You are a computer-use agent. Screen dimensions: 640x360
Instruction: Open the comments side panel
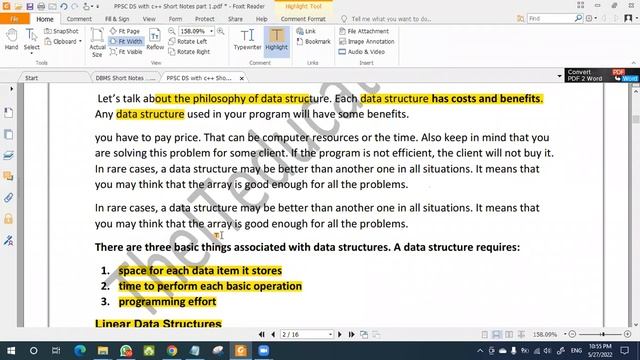(x=8, y=176)
